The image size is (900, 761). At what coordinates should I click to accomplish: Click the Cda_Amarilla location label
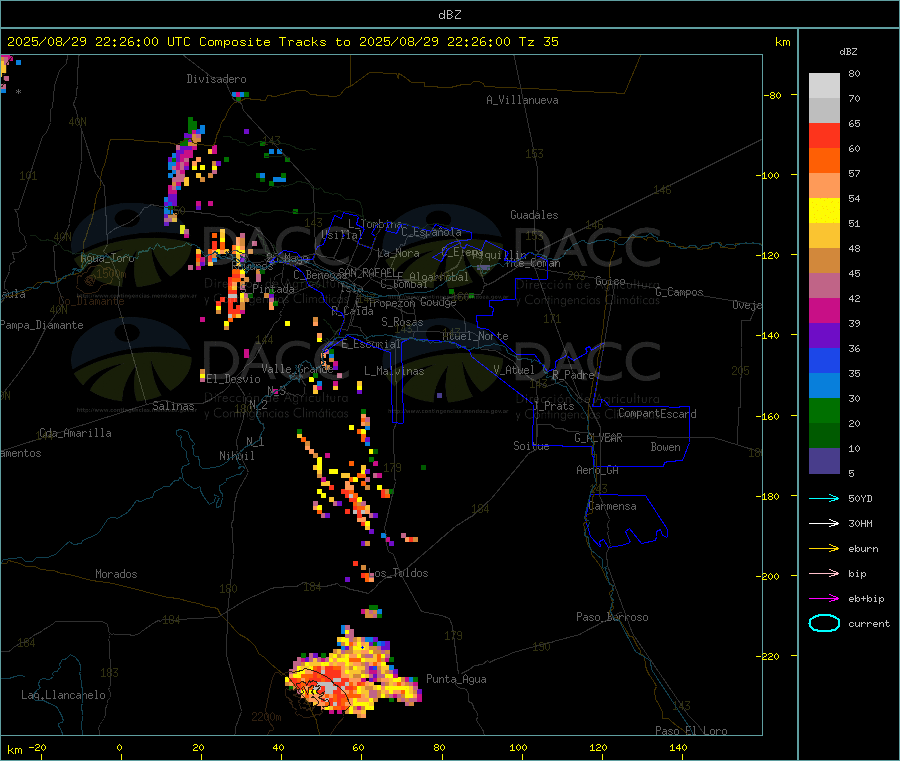tap(75, 433)
